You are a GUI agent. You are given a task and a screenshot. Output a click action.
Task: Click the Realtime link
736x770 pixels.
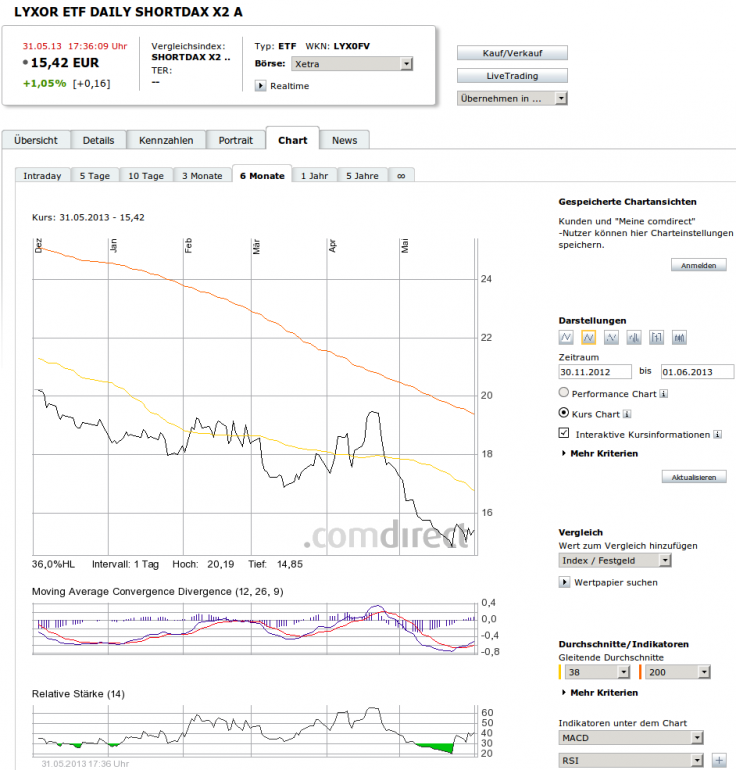click(290, 86)
